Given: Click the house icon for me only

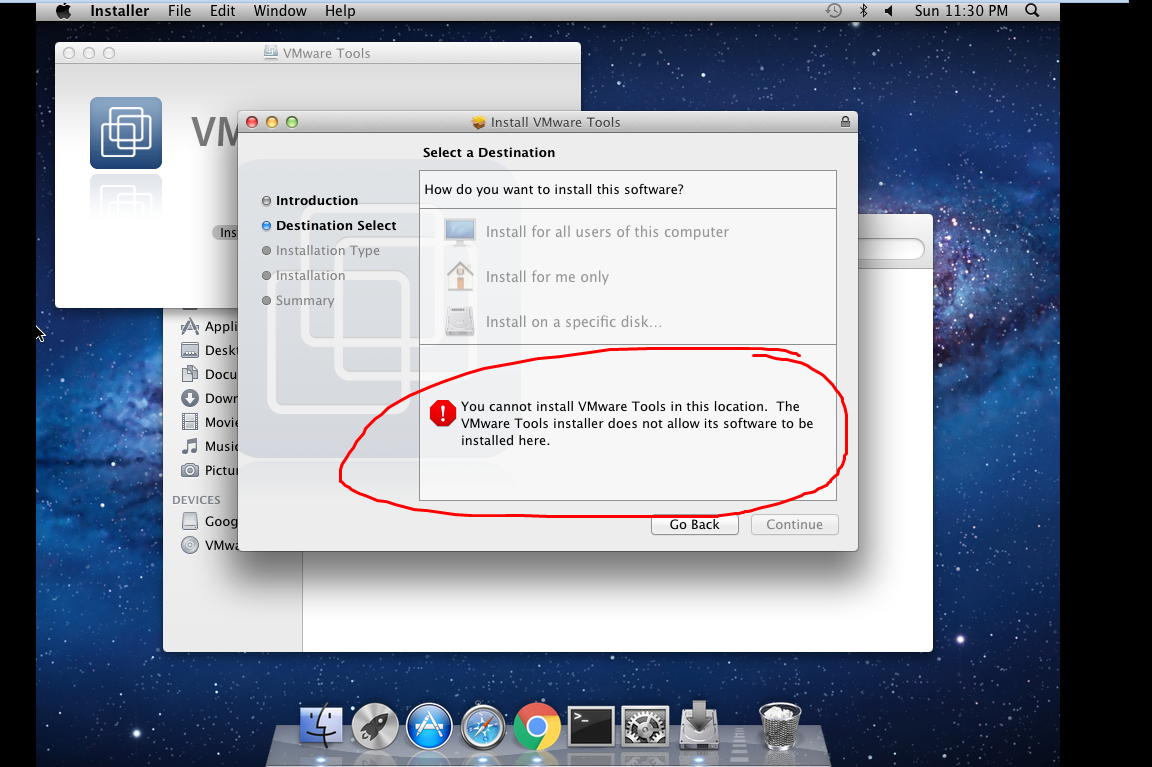Looking at the screenshot, I should pos(460,277).
